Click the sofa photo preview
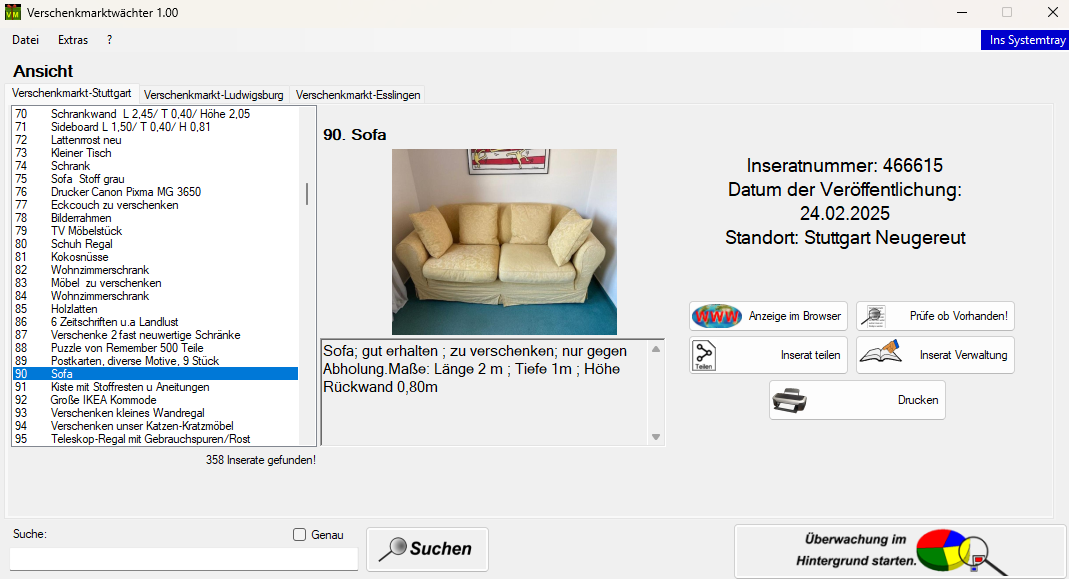 pos(504,242)
